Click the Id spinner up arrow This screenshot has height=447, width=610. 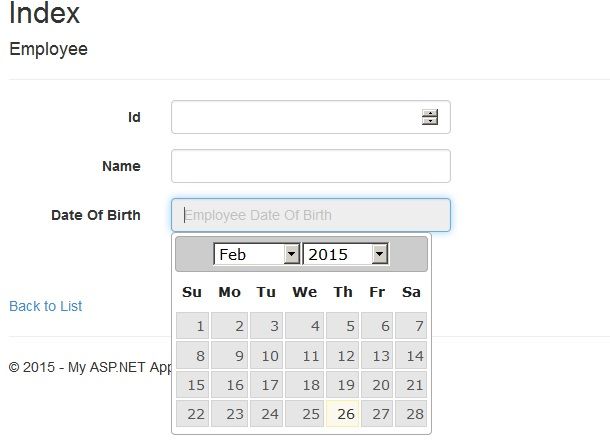click(430, 112)
